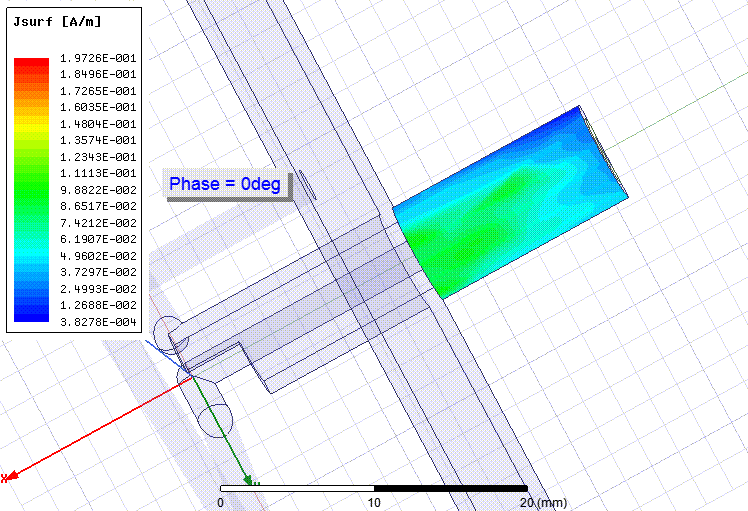Click the 1.4804E-001 legend value
The width and height of the screenshot is (748, 511).
click(98, 124)
